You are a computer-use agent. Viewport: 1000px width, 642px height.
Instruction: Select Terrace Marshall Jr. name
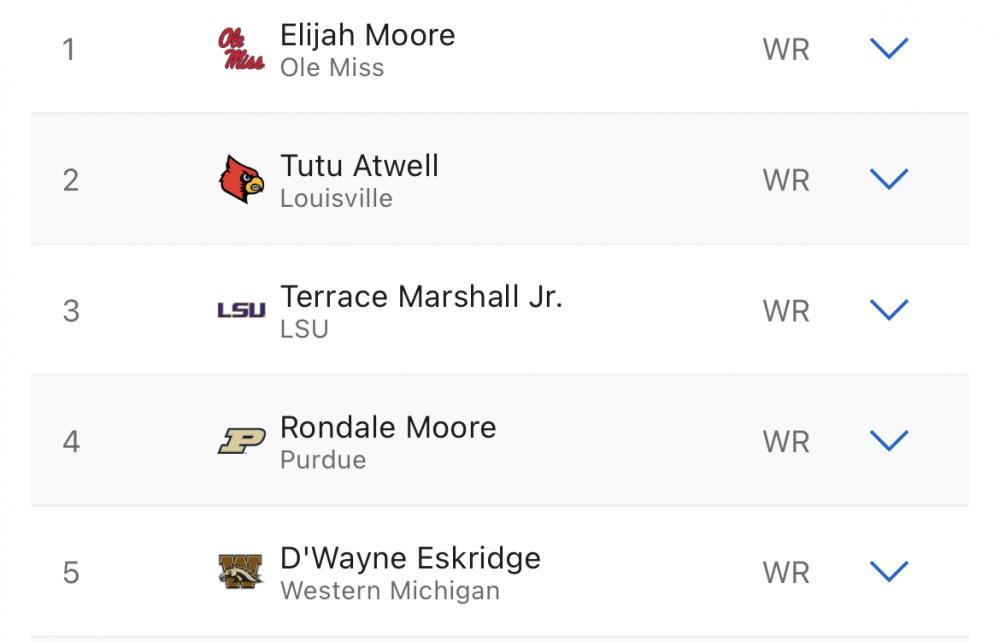(x=421, y=297)
